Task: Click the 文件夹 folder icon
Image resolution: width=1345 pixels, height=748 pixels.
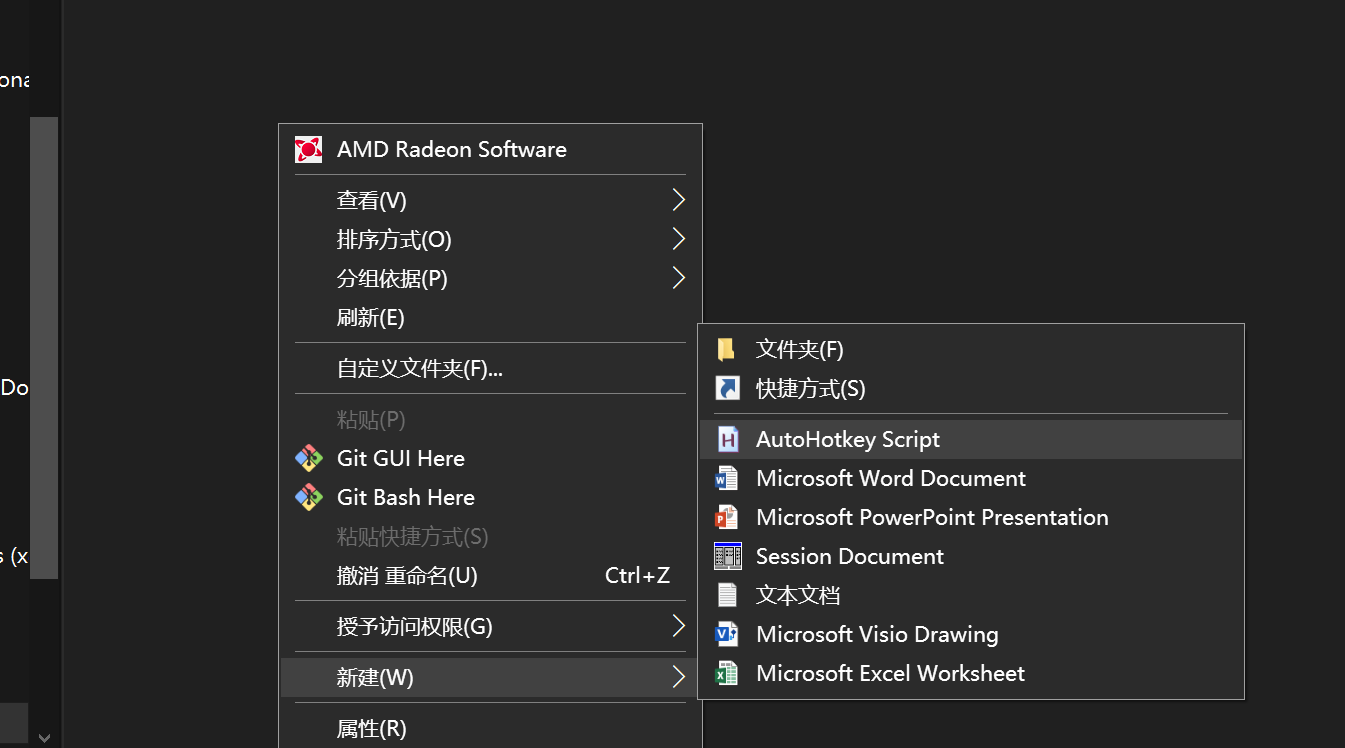Action: (727, 349)
